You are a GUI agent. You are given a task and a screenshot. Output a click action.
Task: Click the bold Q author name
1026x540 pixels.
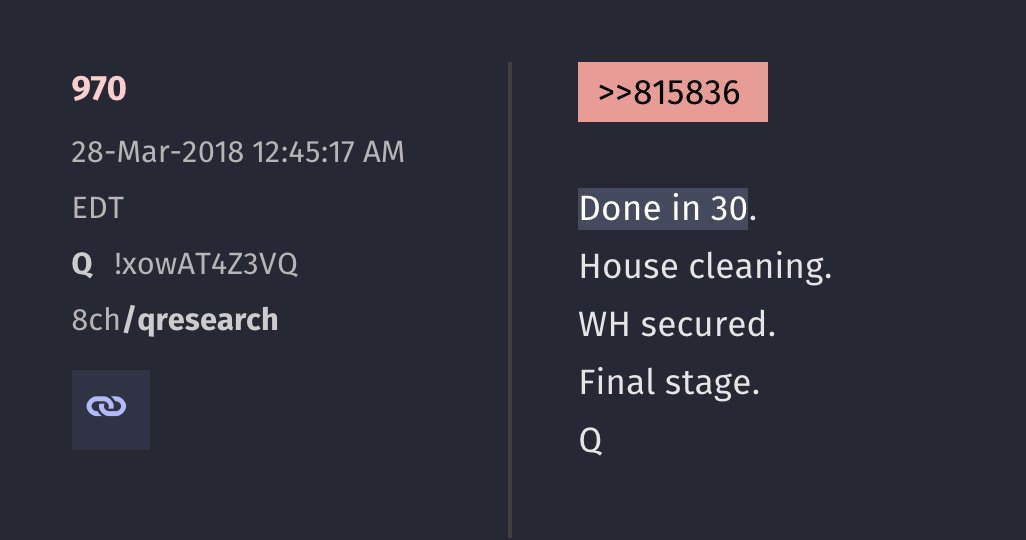click(82, 265)
